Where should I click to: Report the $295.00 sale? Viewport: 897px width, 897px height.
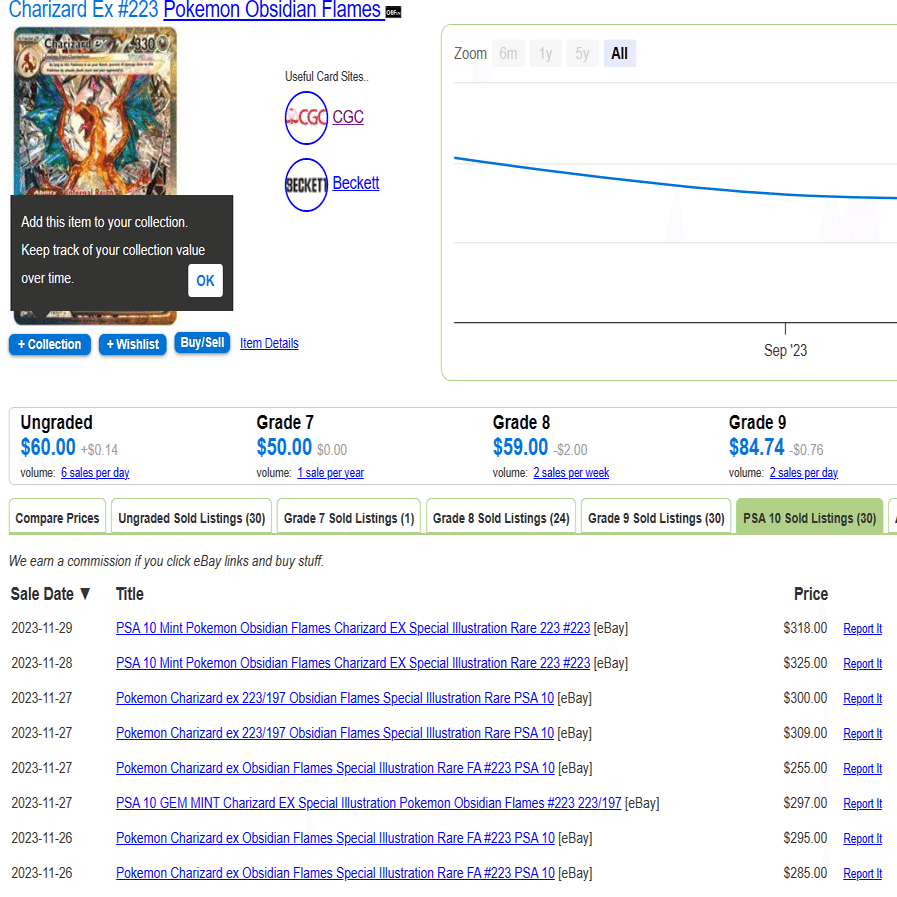pyautogui.click(x=863, y=838)
